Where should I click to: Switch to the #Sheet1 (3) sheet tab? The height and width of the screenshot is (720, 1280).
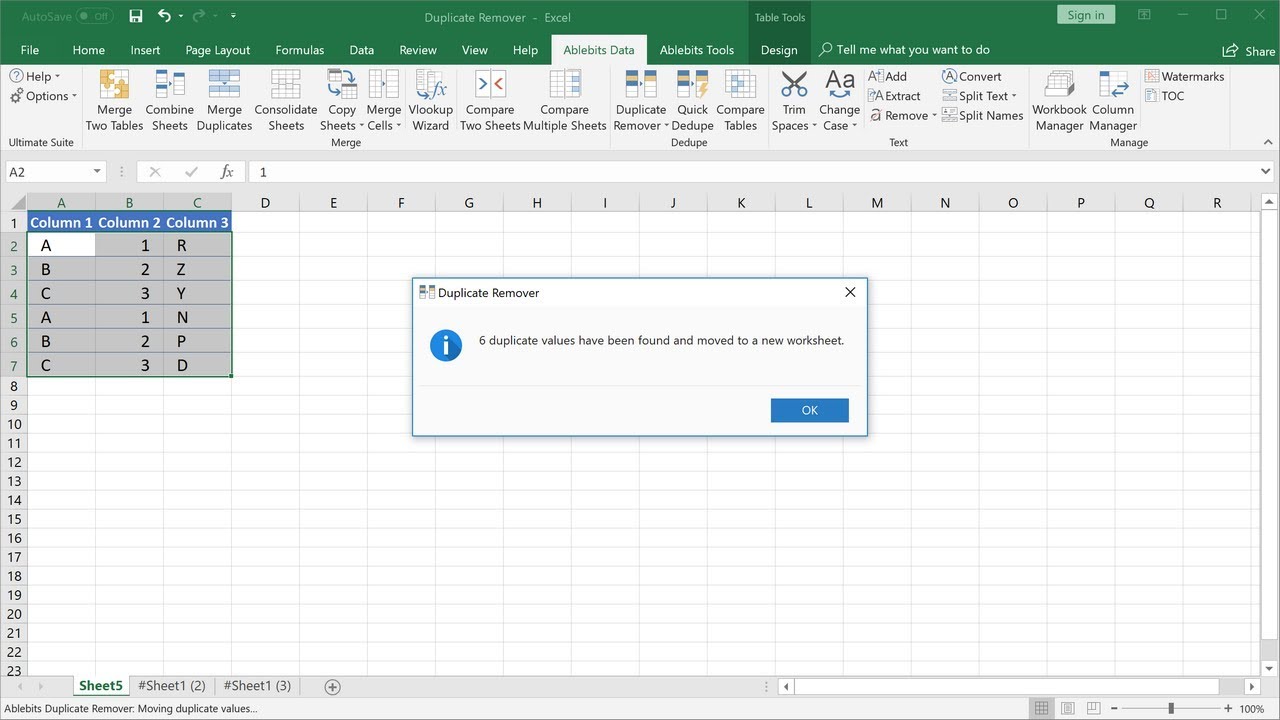(257, 686)
